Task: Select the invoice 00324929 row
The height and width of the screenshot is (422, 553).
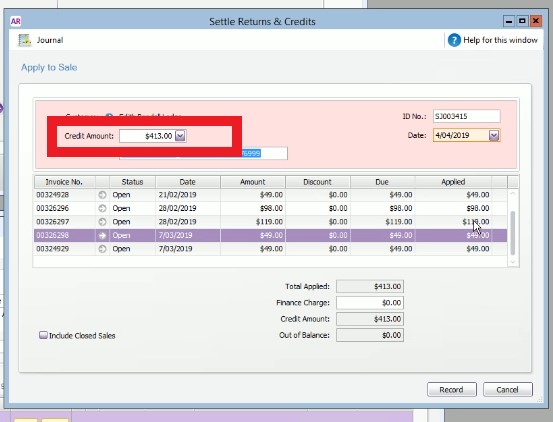Action: pyautogui.click(x=271, y=249)
